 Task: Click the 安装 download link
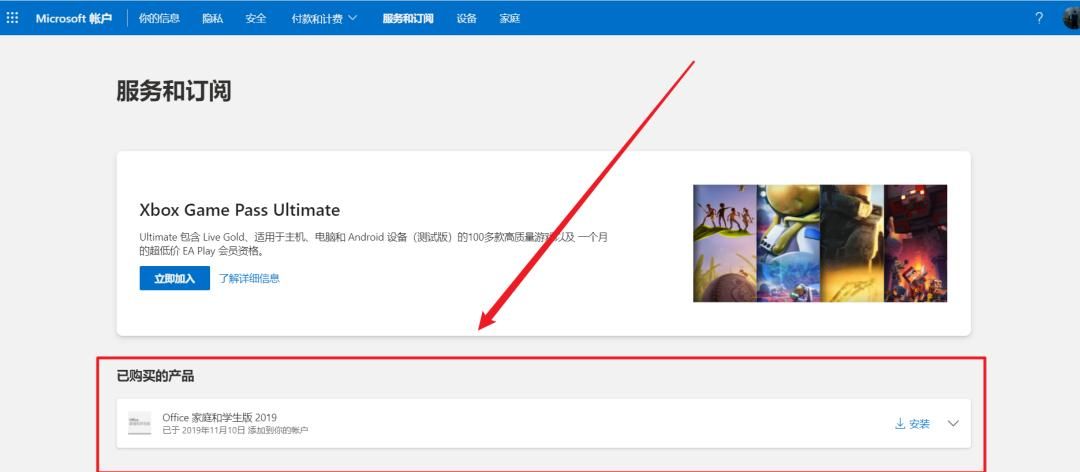point(912,424)
